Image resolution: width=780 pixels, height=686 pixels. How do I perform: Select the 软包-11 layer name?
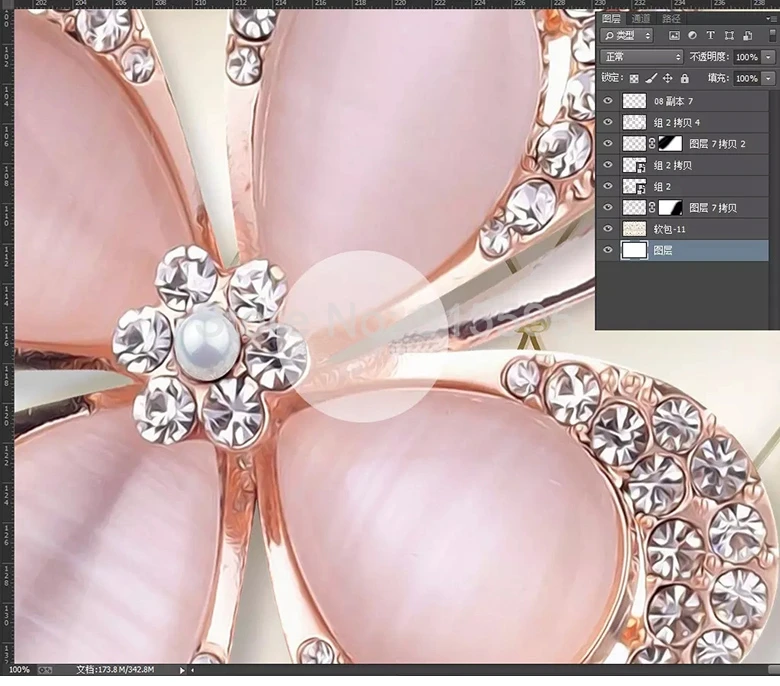click(x=670, y=229)
